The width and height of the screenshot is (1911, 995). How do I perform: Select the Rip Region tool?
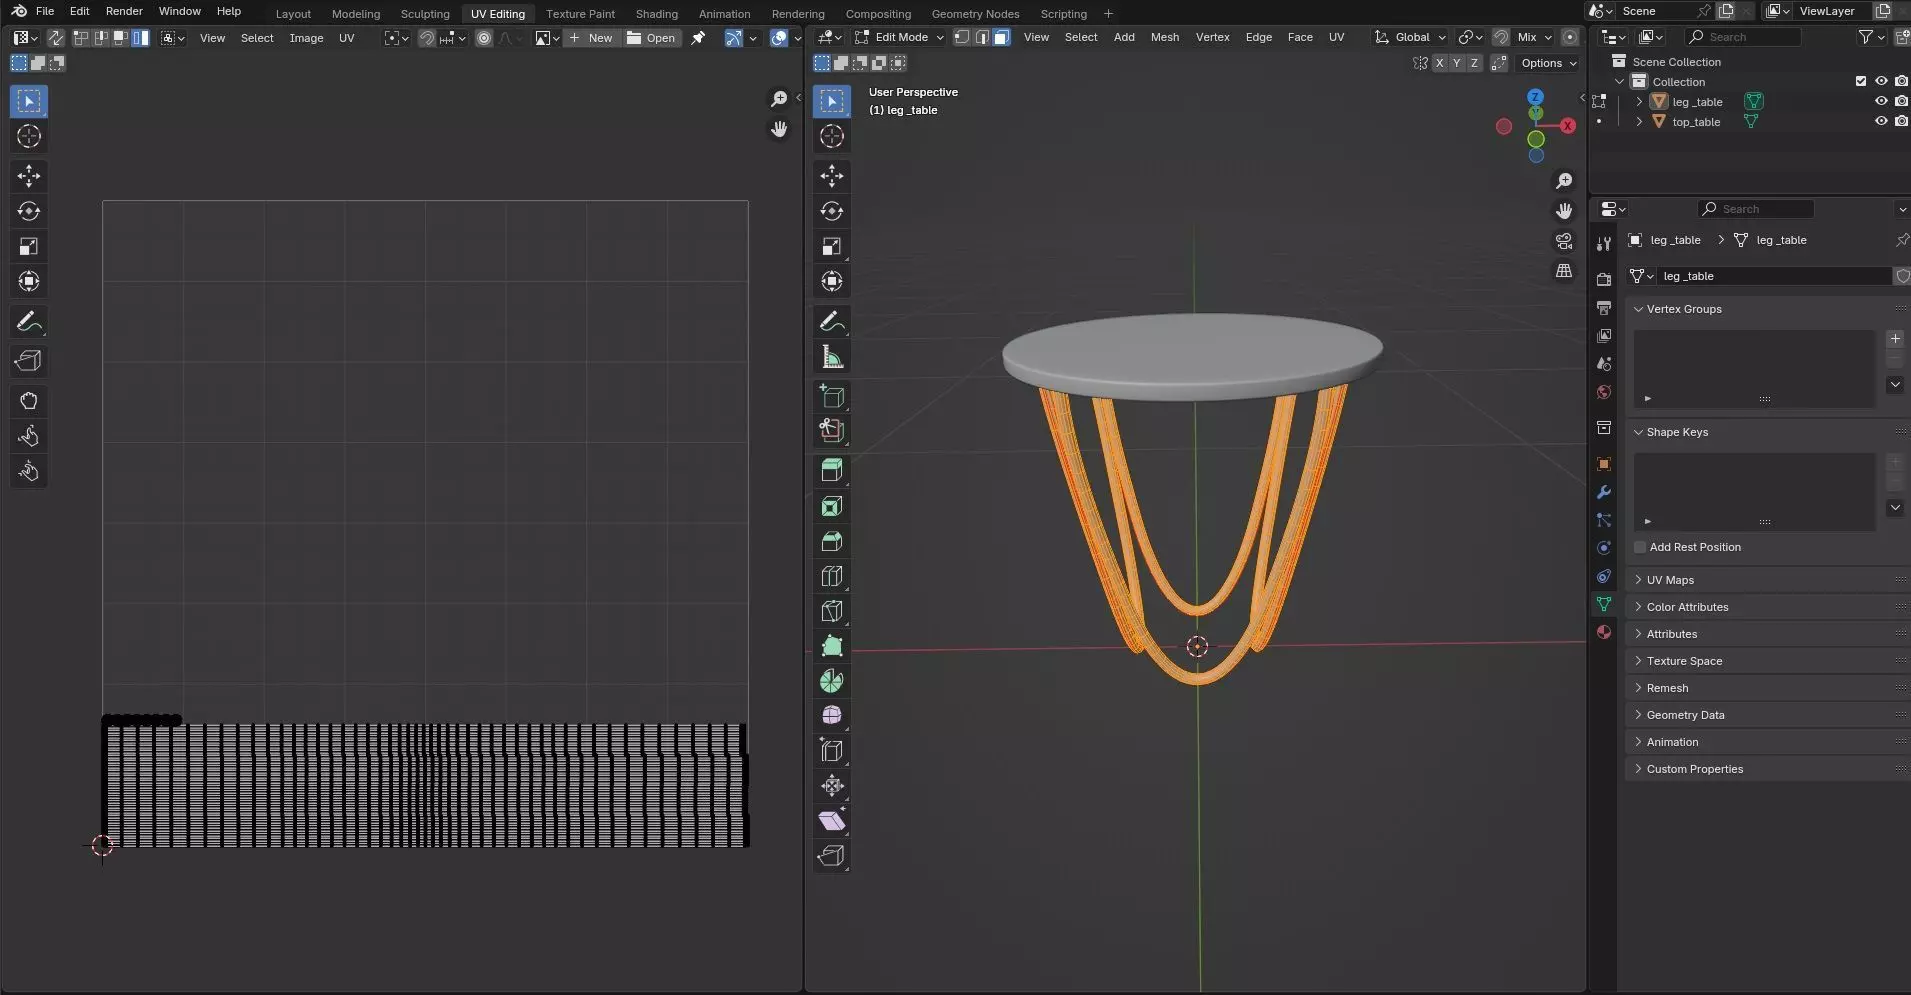point(832,856)
